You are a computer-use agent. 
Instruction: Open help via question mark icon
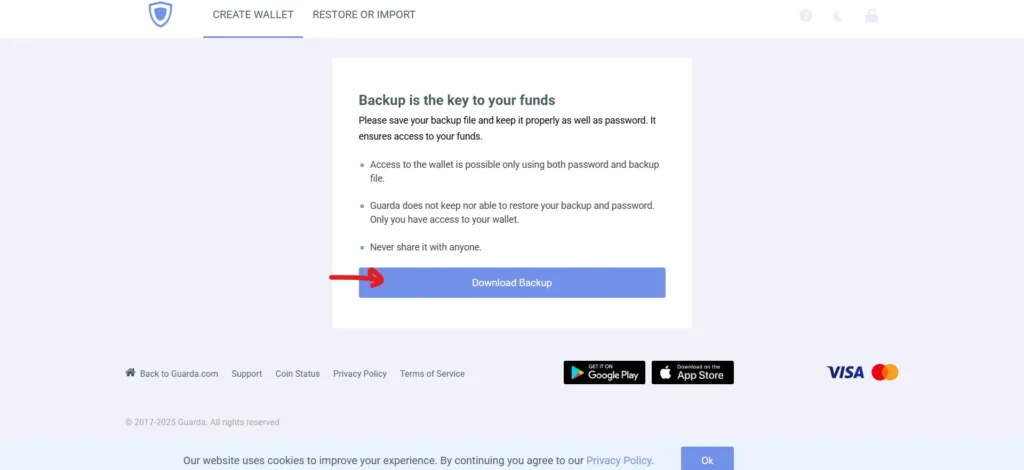point(806,16)
